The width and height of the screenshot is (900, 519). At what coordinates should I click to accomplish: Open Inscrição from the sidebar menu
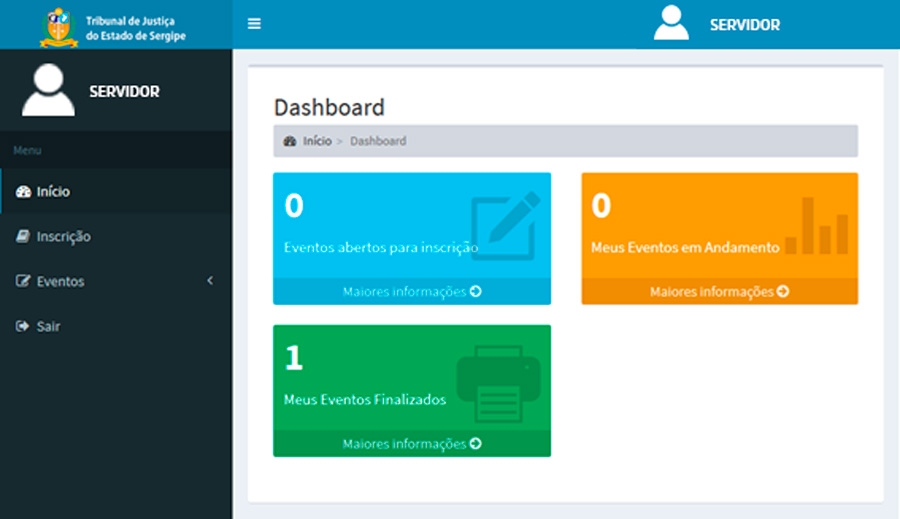coord(63,237)
